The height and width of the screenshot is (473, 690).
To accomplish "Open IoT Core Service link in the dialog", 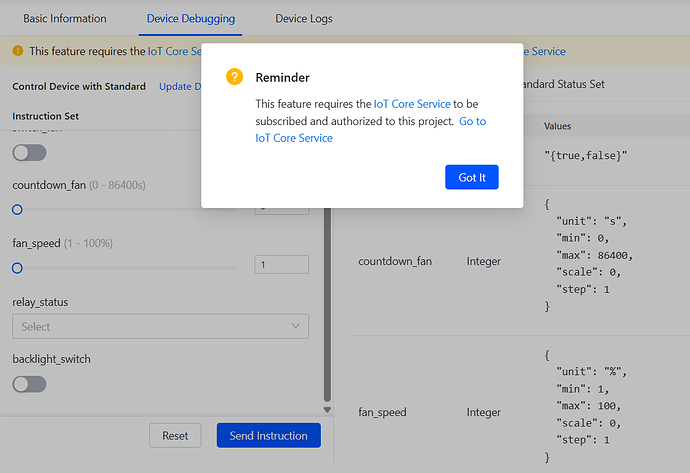I will coord(412,104).
